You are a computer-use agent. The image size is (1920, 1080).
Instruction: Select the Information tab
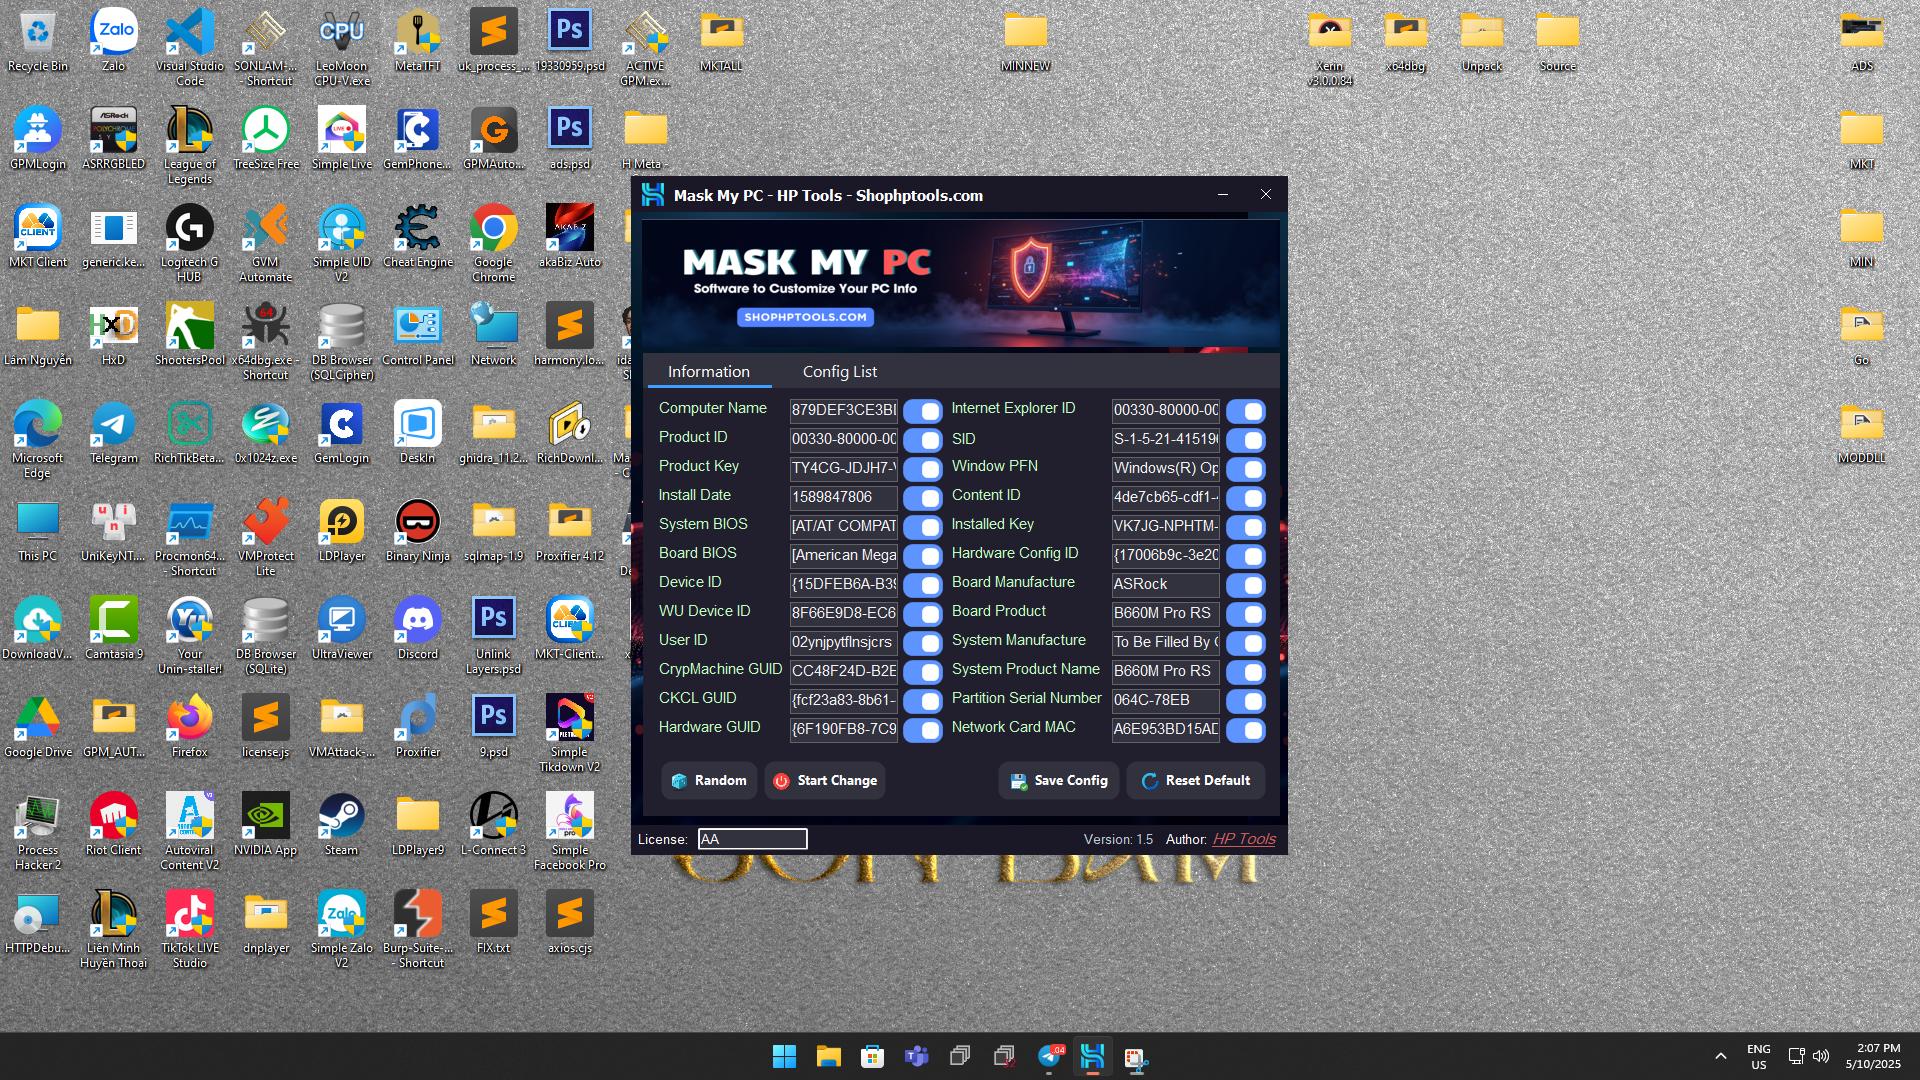[x=709, y=371]
